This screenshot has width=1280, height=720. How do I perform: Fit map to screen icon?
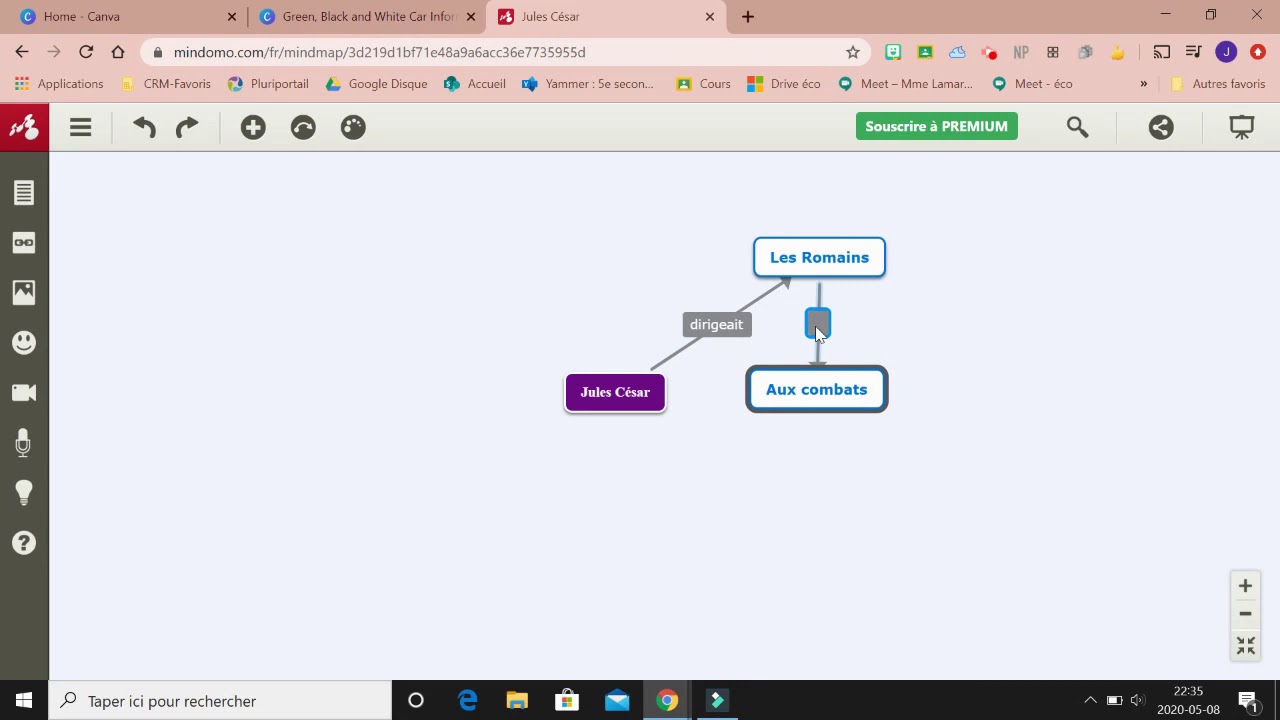[1245, 646]
